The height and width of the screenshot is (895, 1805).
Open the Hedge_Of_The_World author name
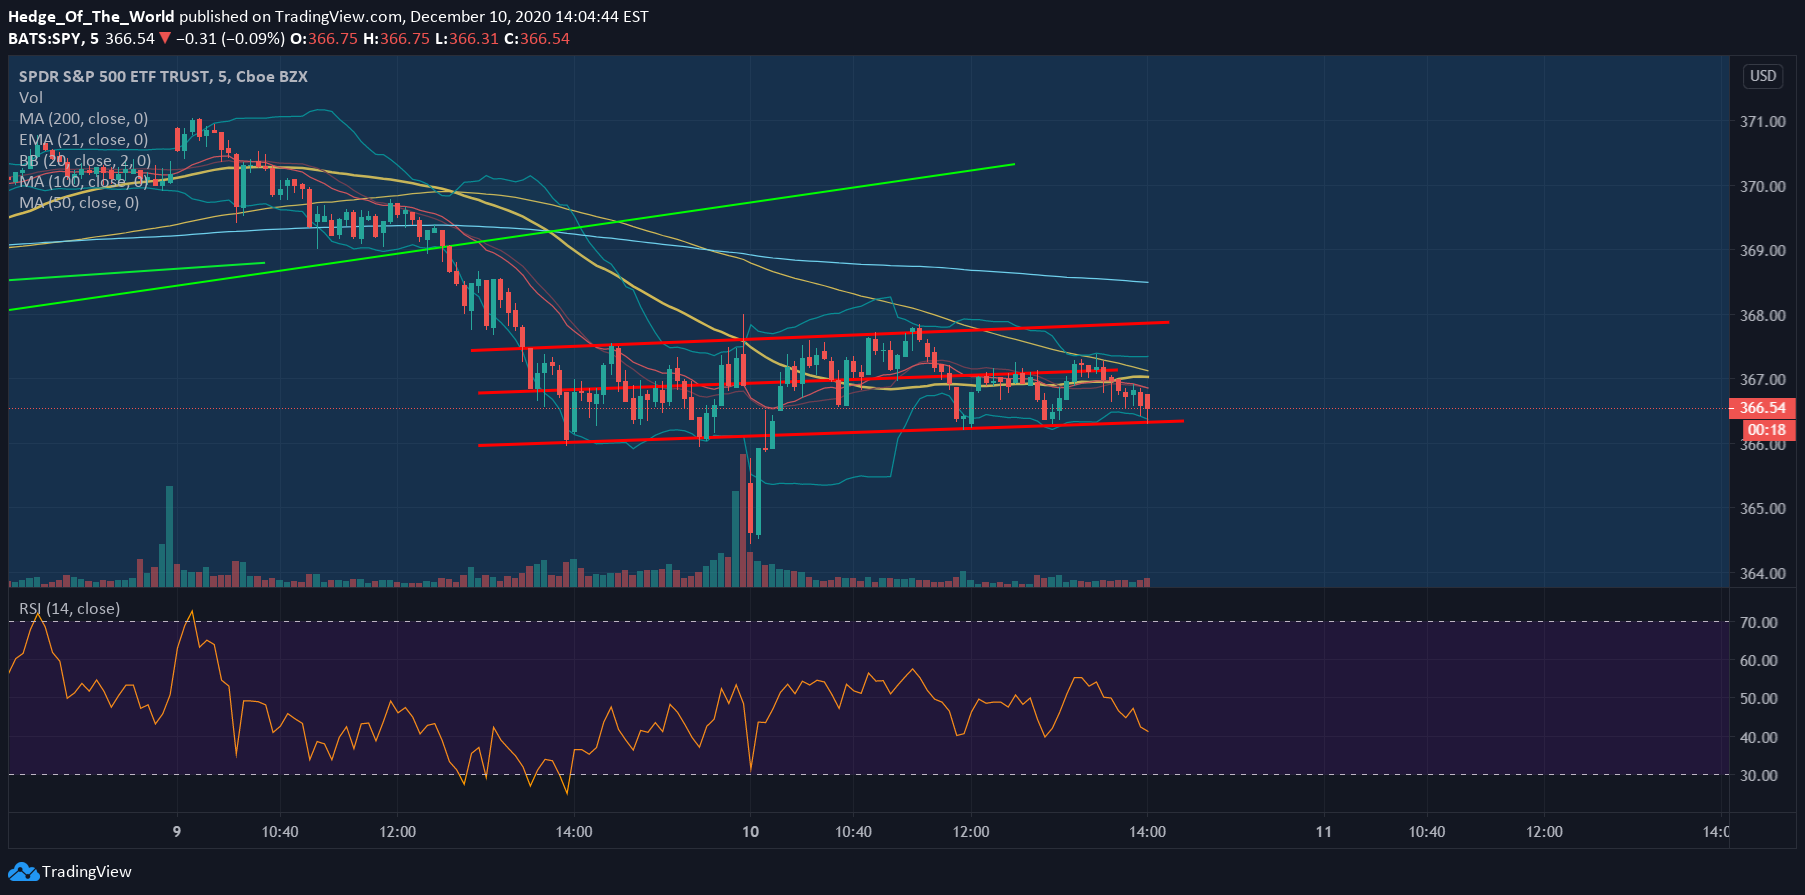point(91,16)
